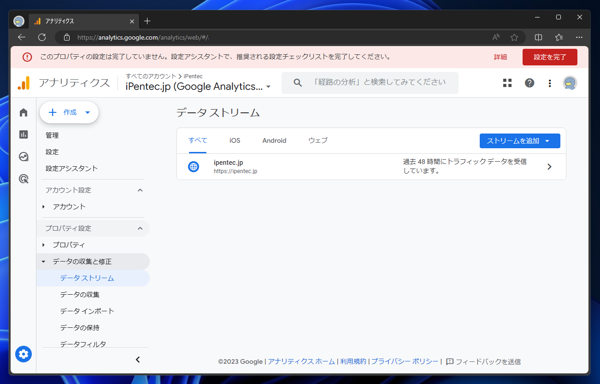Open 利用規約 footer link
Screen dimensions: 600x384
click(353, 361)
